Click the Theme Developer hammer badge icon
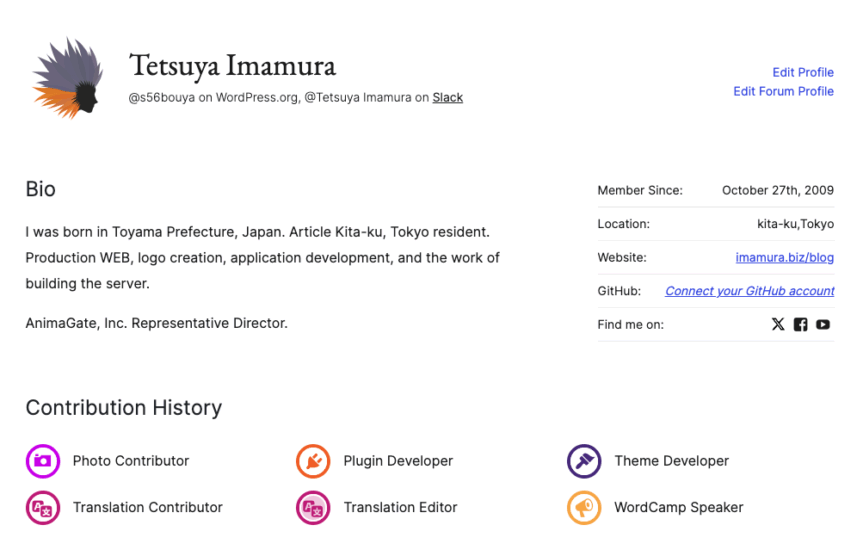Screen dimensions: 863x556 584,461
